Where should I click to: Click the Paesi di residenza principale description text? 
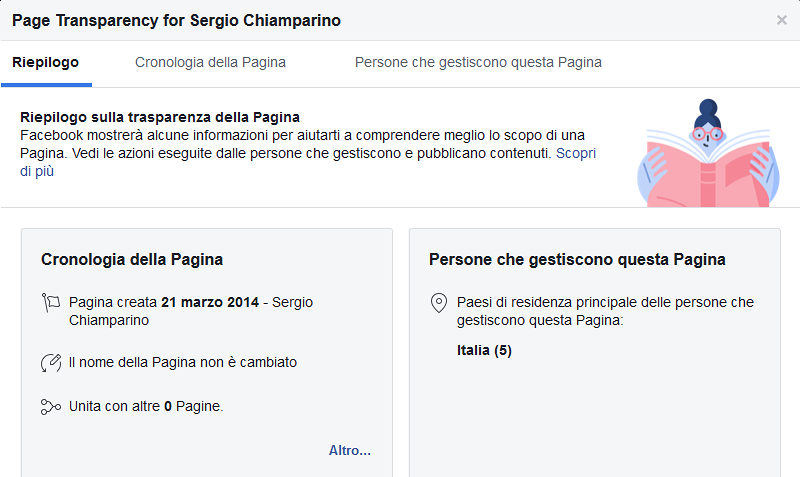(605, 311)
